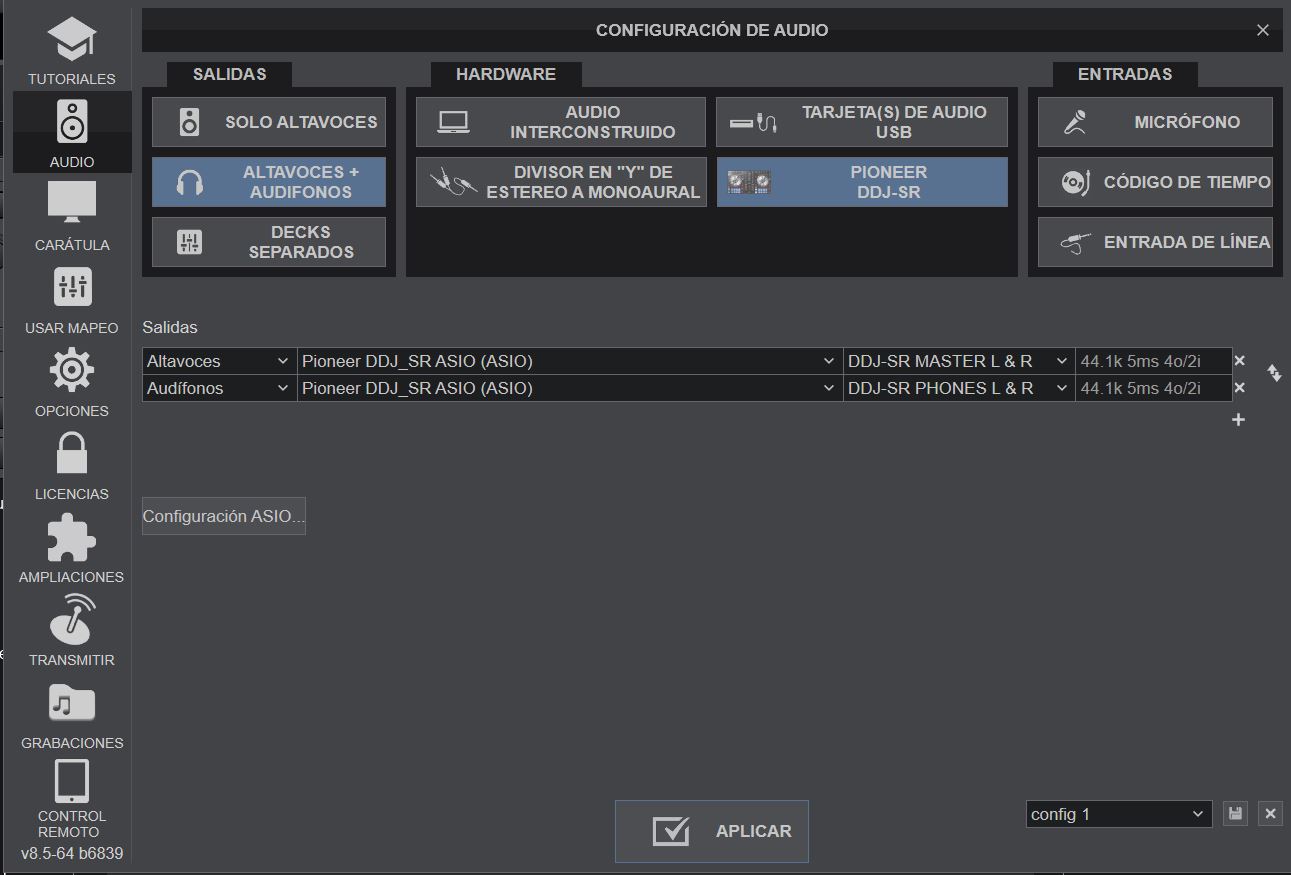Click the CONFIGURACIÓN DE AUDIO title
Viewport: 1291px width, 875px height.
(x=712, y=30)
